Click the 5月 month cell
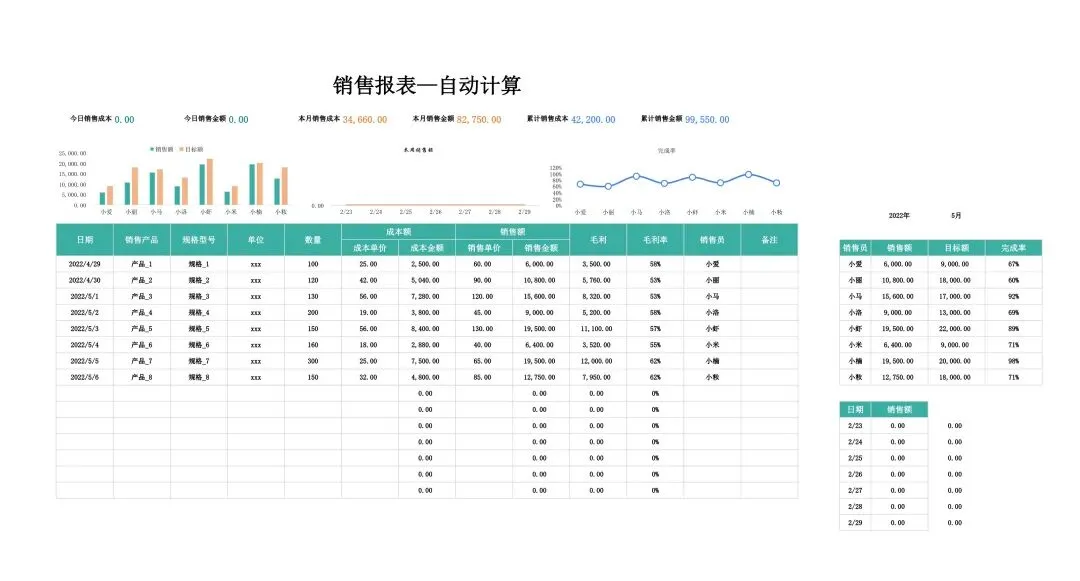Image resolution: width=1080 pixels, height=581 pixels. (x=956, y=215)
